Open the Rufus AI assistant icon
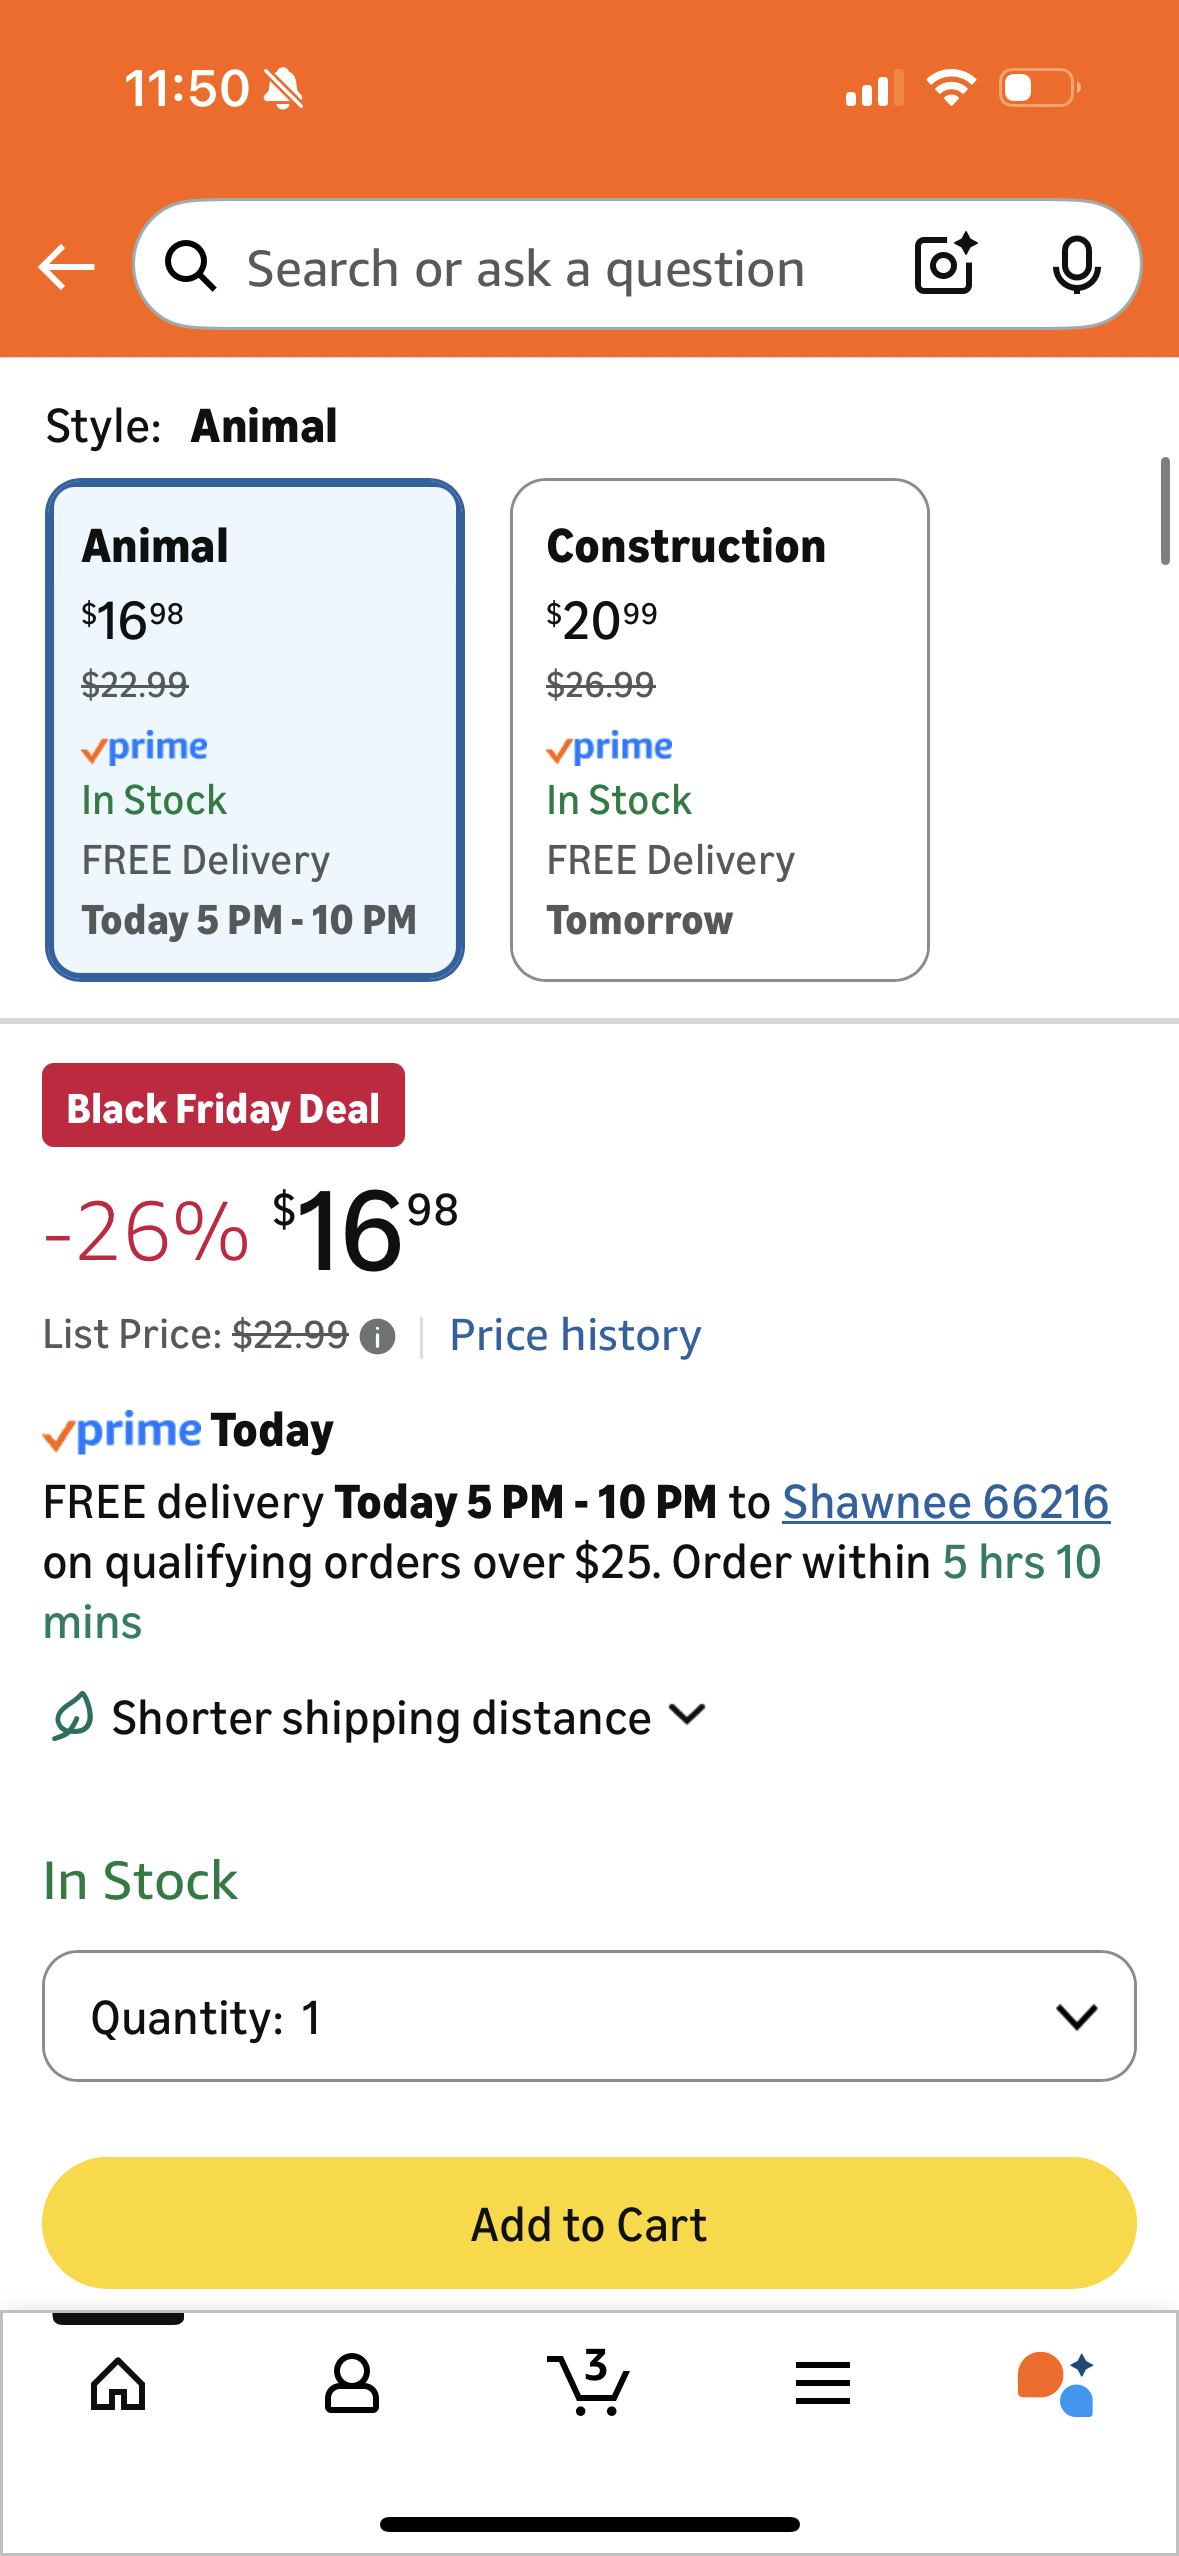The image size is (1179, 2556). (x=1056, y=2384)
